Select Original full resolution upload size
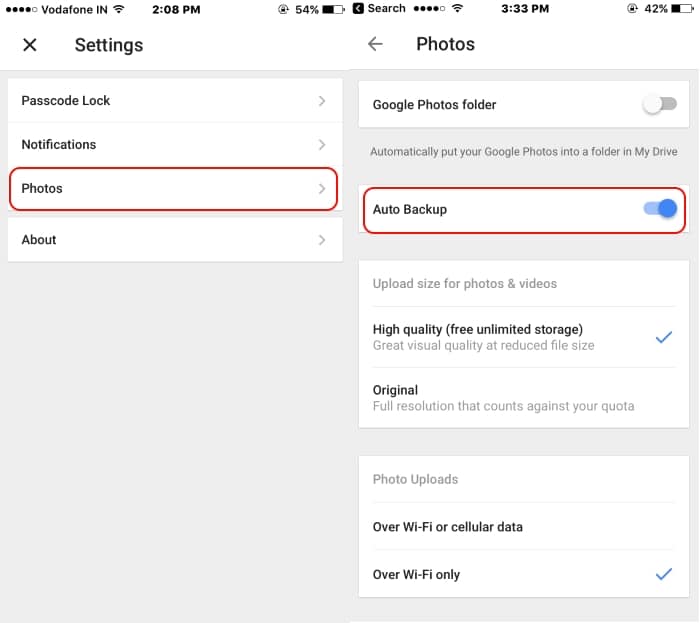 point(524,398)
